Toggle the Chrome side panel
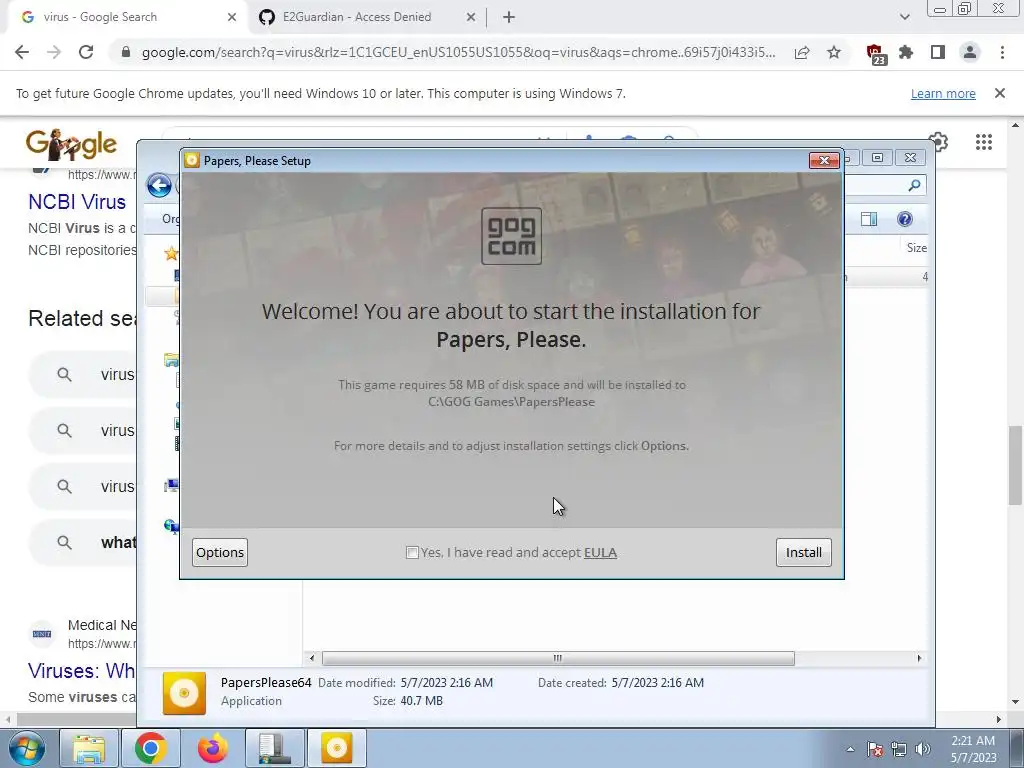The height and width of the screenshot is (768, 1024). 938,52
